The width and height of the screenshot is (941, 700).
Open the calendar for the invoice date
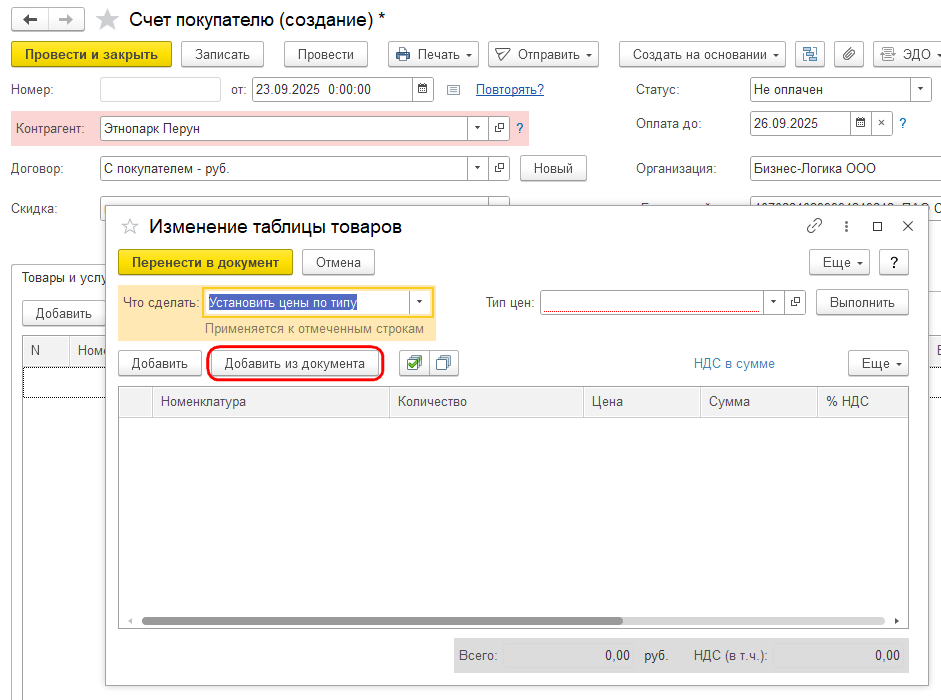click(422, 89)
